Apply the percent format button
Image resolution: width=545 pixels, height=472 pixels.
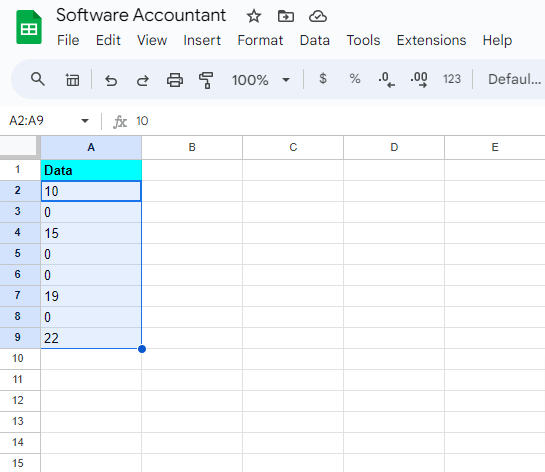(x=355, y=79)
